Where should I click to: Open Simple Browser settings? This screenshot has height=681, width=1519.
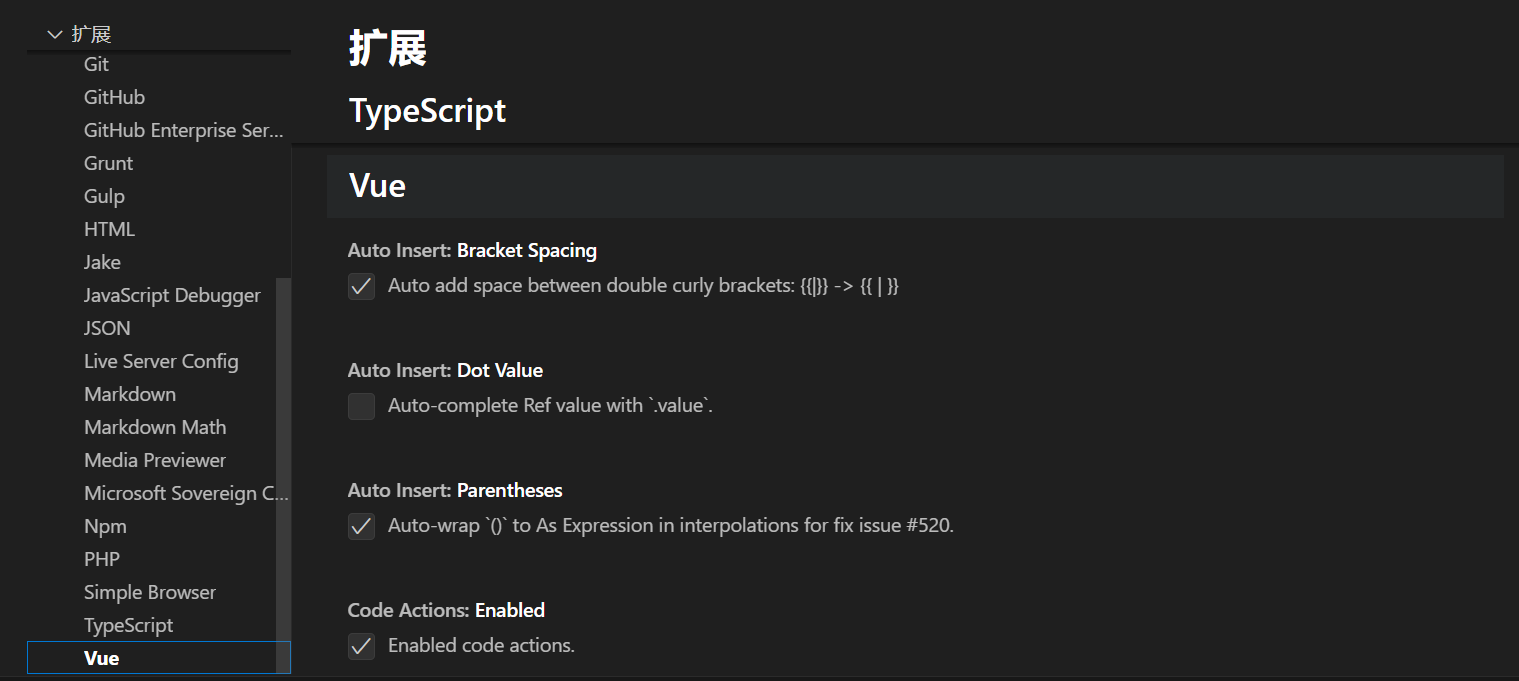150,592
